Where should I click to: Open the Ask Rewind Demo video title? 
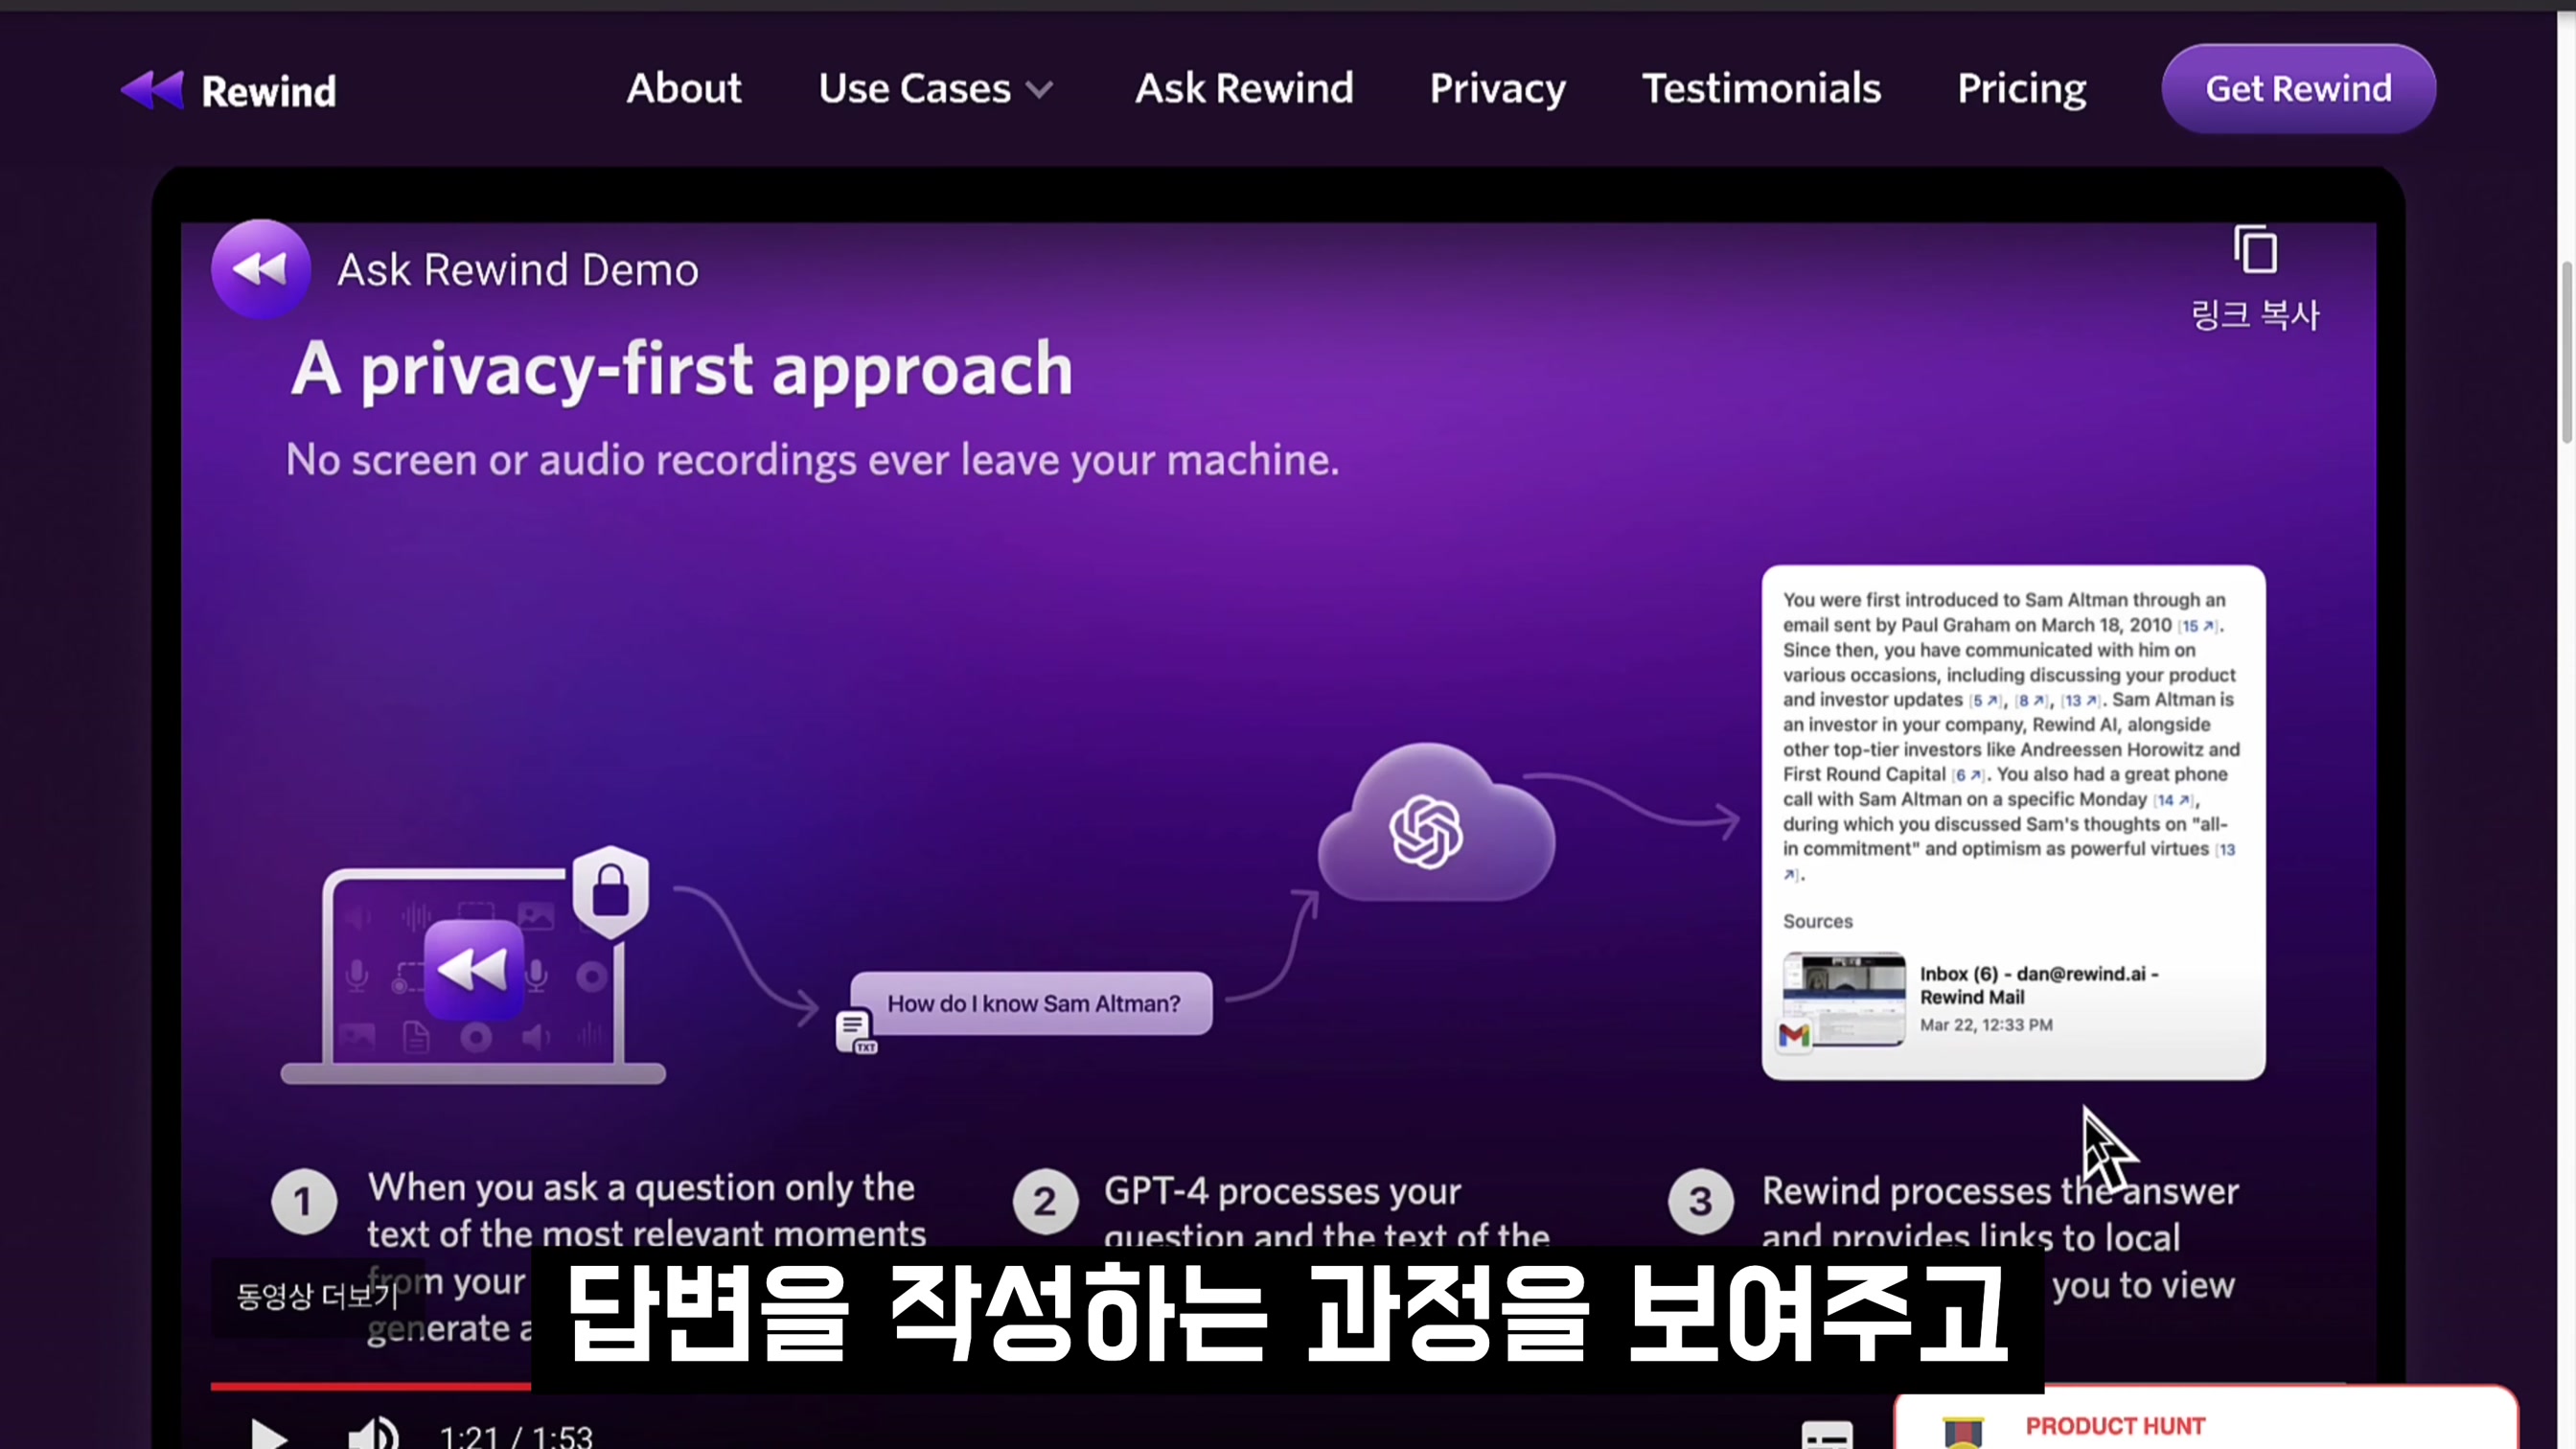[x=518, y=270]
